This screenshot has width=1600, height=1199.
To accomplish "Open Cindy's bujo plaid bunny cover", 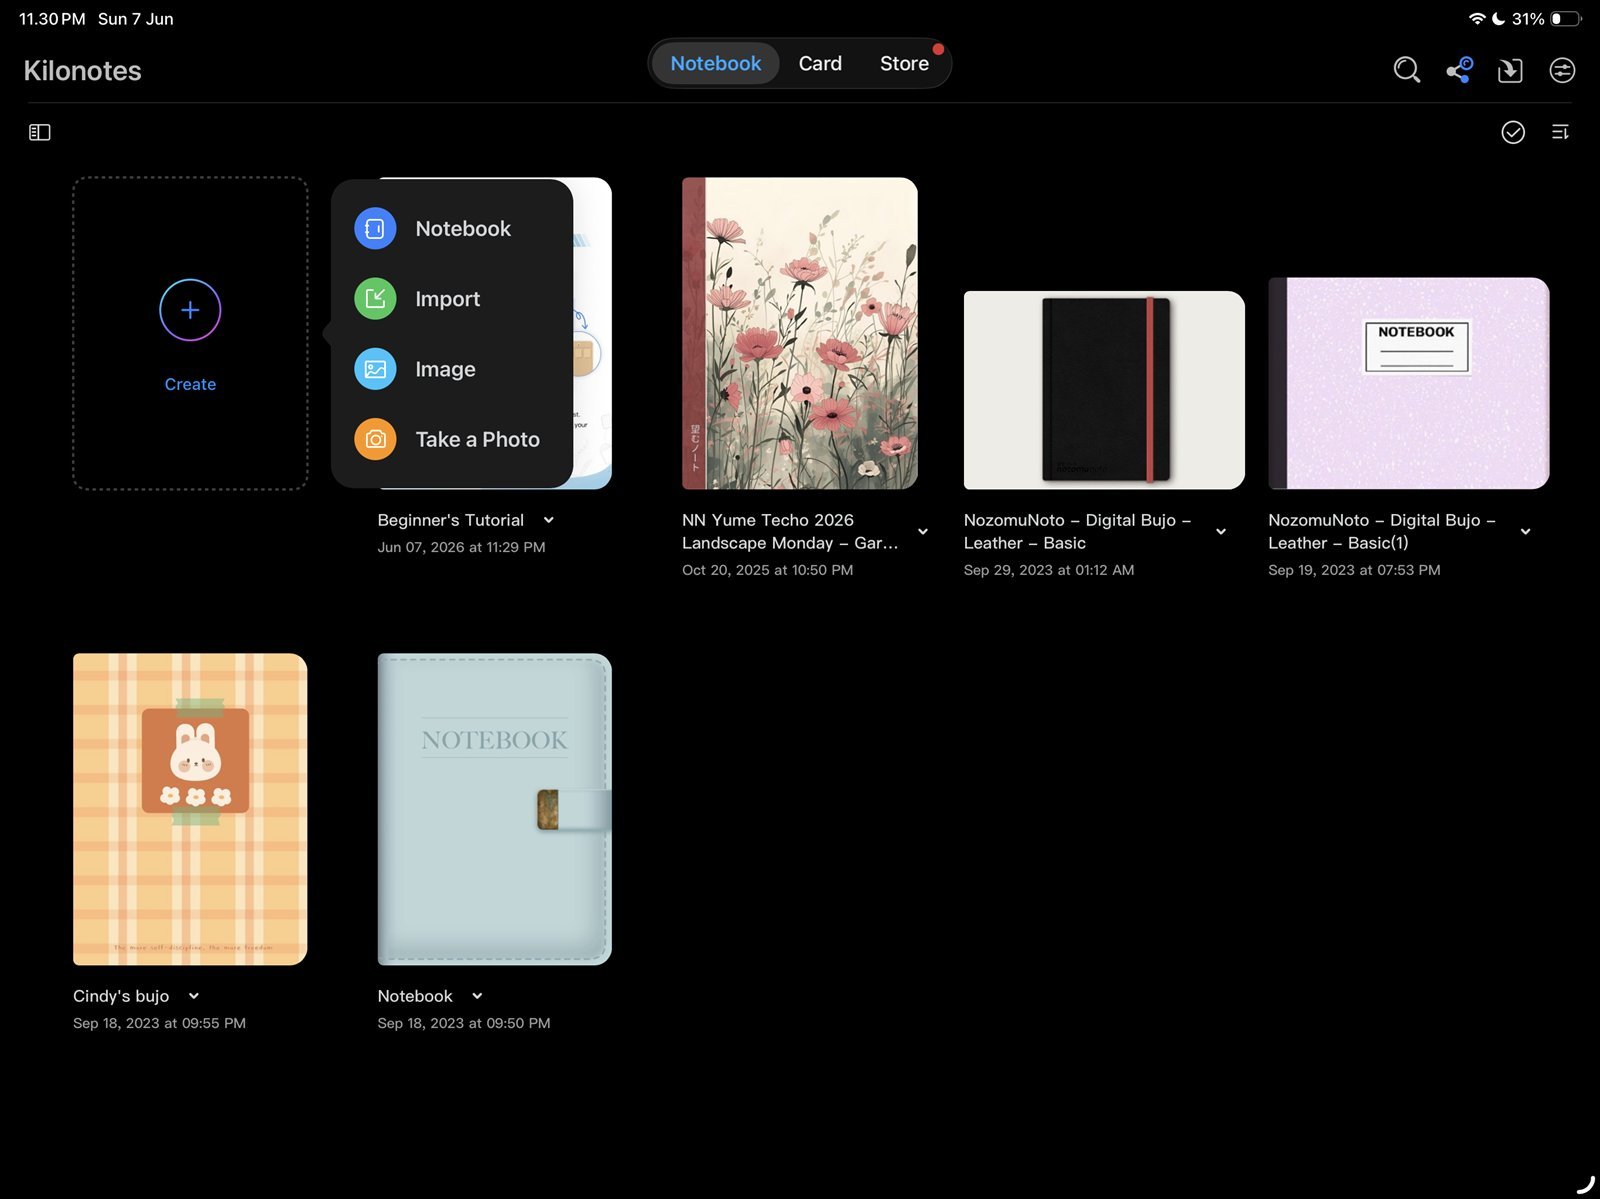I will coord(190,809).
